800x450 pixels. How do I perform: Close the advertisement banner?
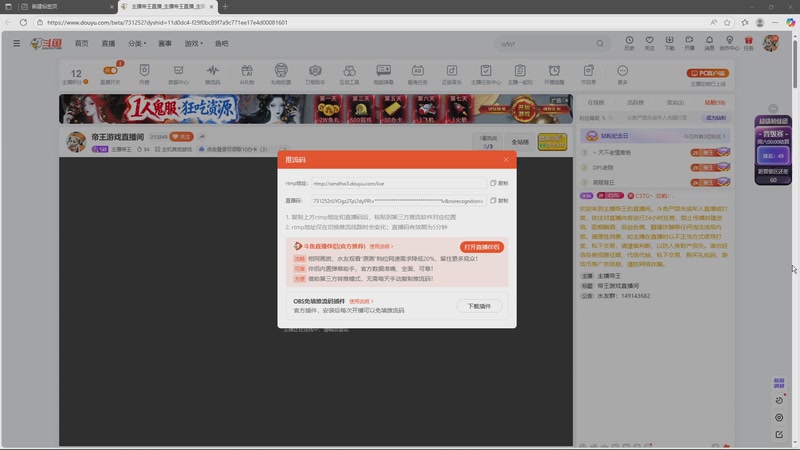point(566,101)
